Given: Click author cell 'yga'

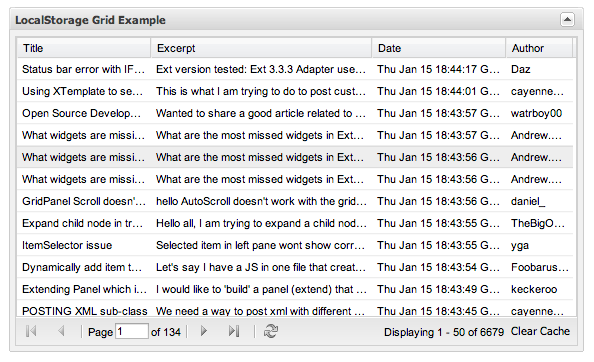Looking at the screenshot, I should (520, 246).
